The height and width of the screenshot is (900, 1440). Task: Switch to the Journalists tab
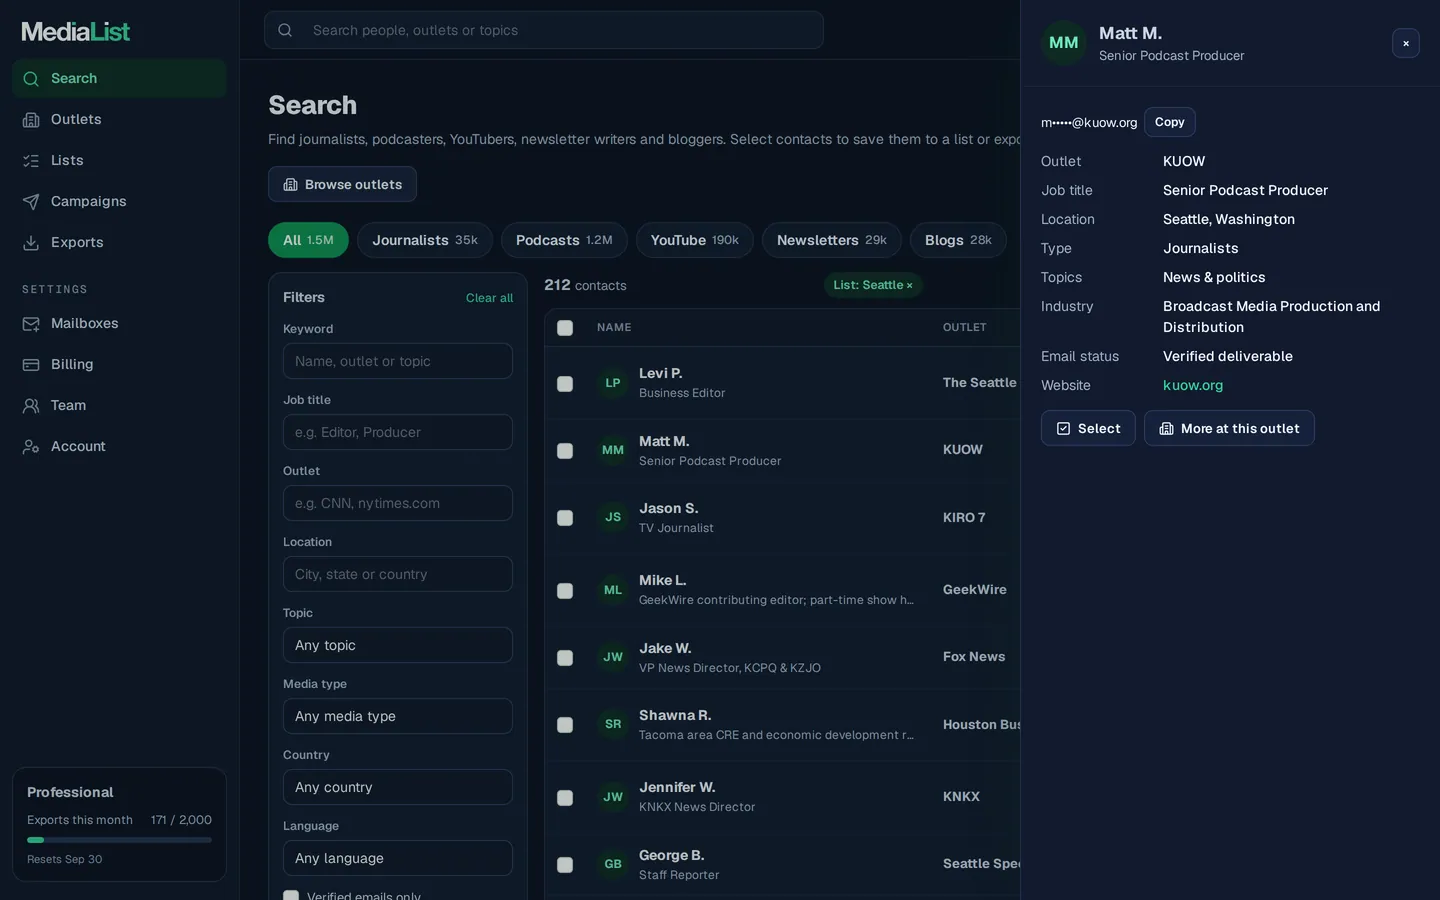pyautogui.click(x=425, y=240)
